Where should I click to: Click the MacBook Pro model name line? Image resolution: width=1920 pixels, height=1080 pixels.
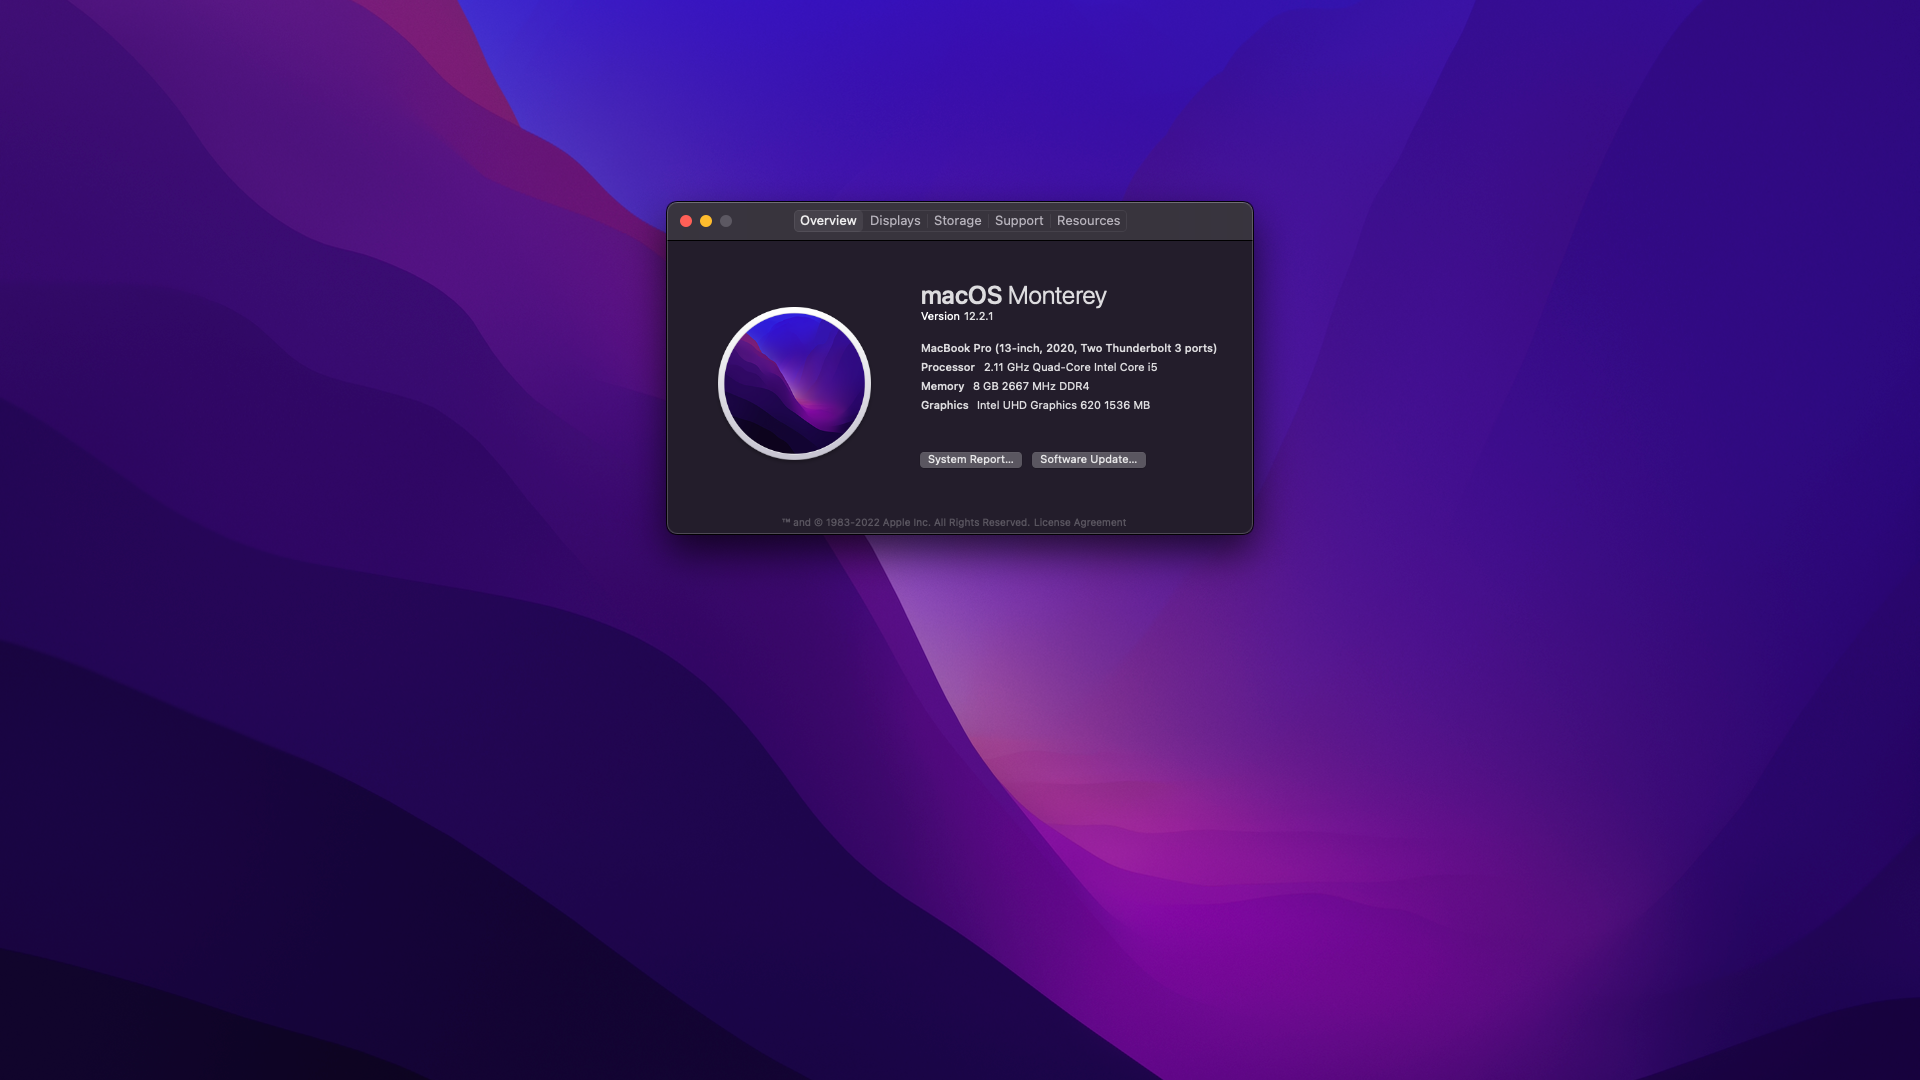coord(1068,348)
